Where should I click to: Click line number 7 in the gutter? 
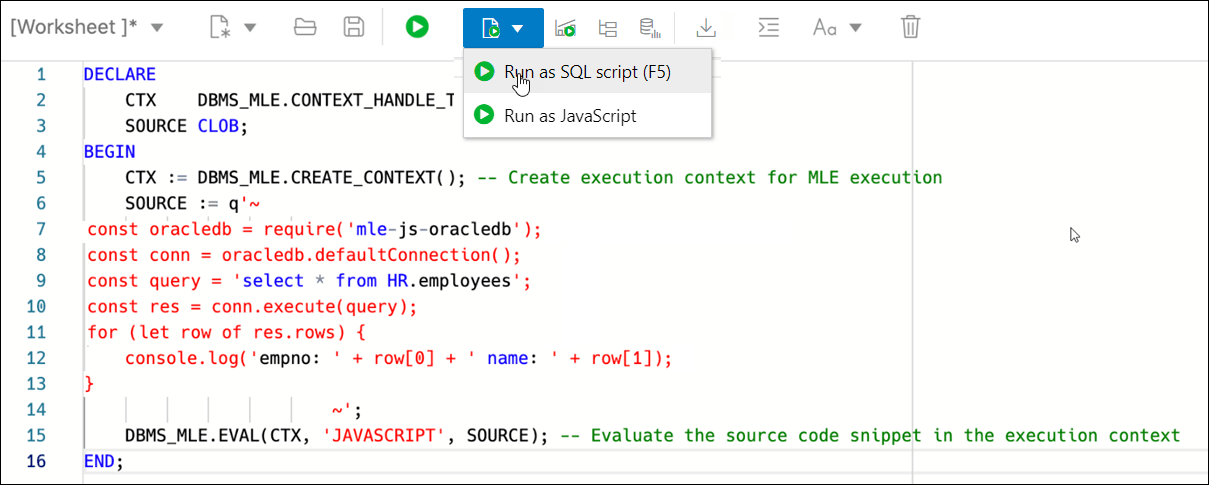pos(40,229)
